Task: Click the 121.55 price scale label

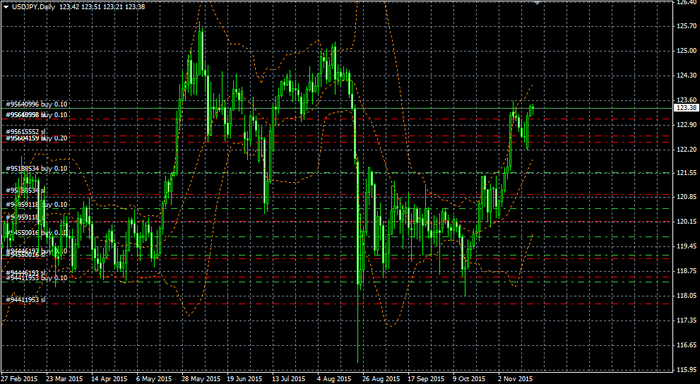Action: tap(687, 172)
